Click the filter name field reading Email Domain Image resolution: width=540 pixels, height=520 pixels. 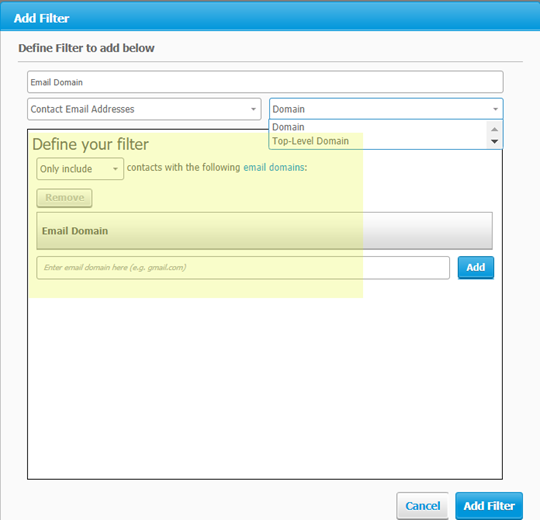click(265, 82)
